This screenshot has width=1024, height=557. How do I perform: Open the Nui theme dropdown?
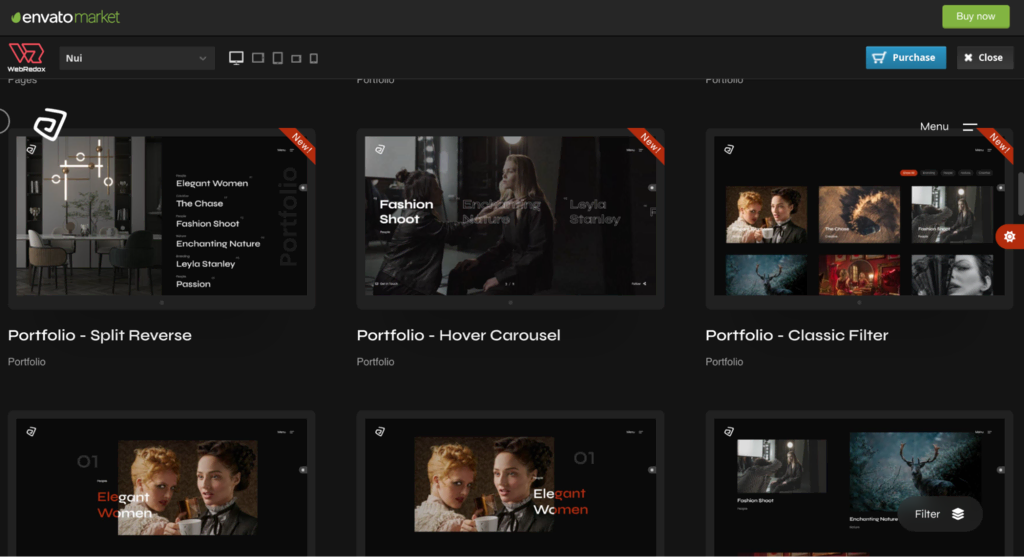137,58
